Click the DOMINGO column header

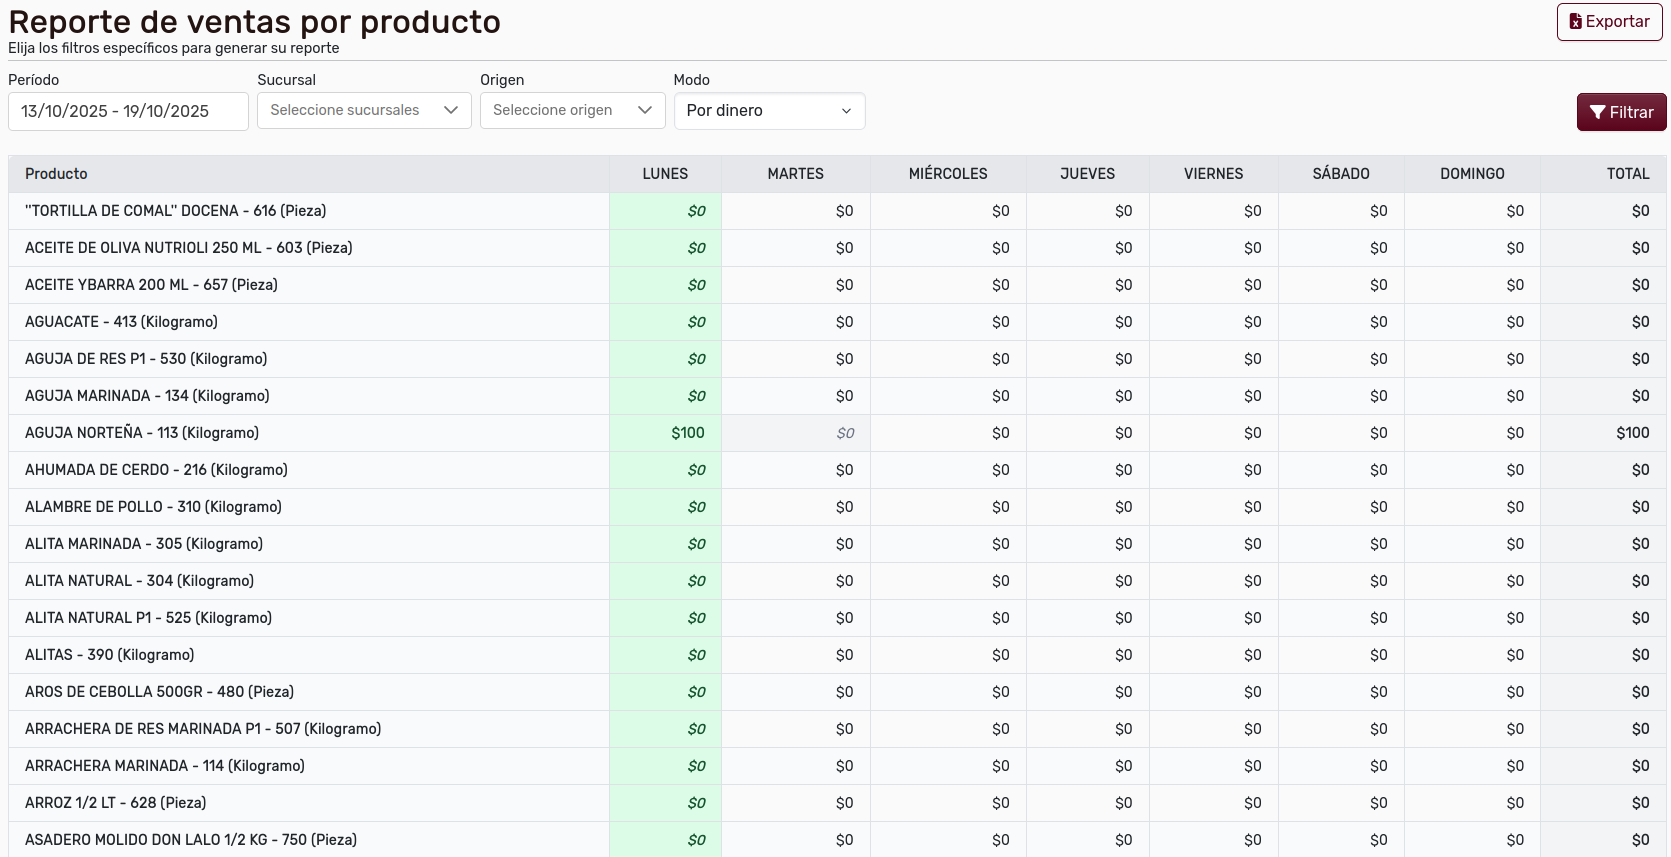[1472, 174]
